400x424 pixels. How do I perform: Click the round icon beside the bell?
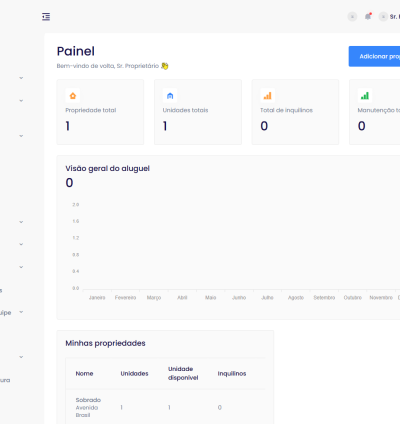coord(352,16)
